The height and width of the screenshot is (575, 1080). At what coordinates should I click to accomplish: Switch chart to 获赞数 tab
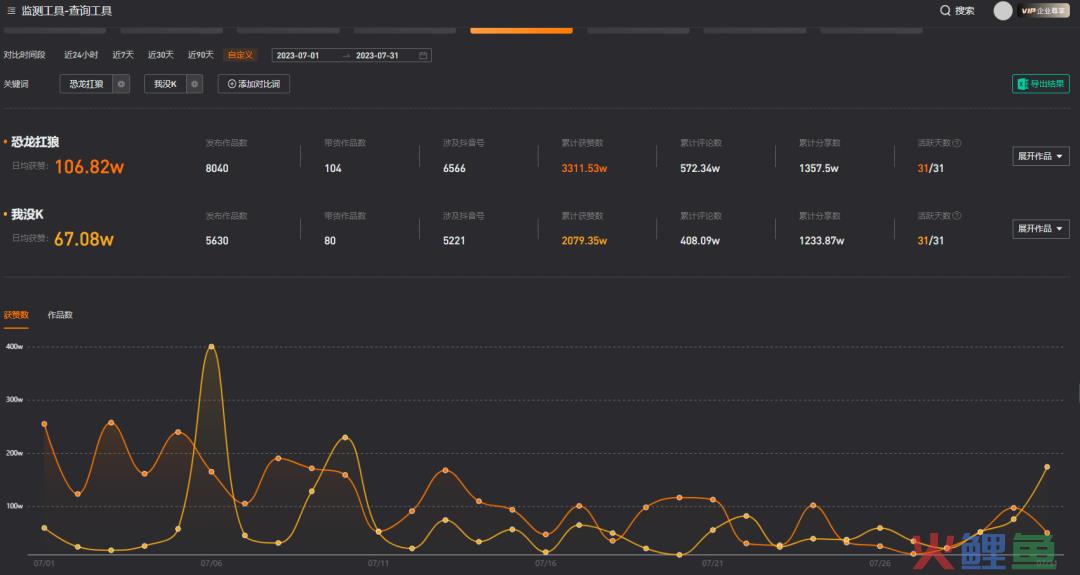(x=16, y=315)
